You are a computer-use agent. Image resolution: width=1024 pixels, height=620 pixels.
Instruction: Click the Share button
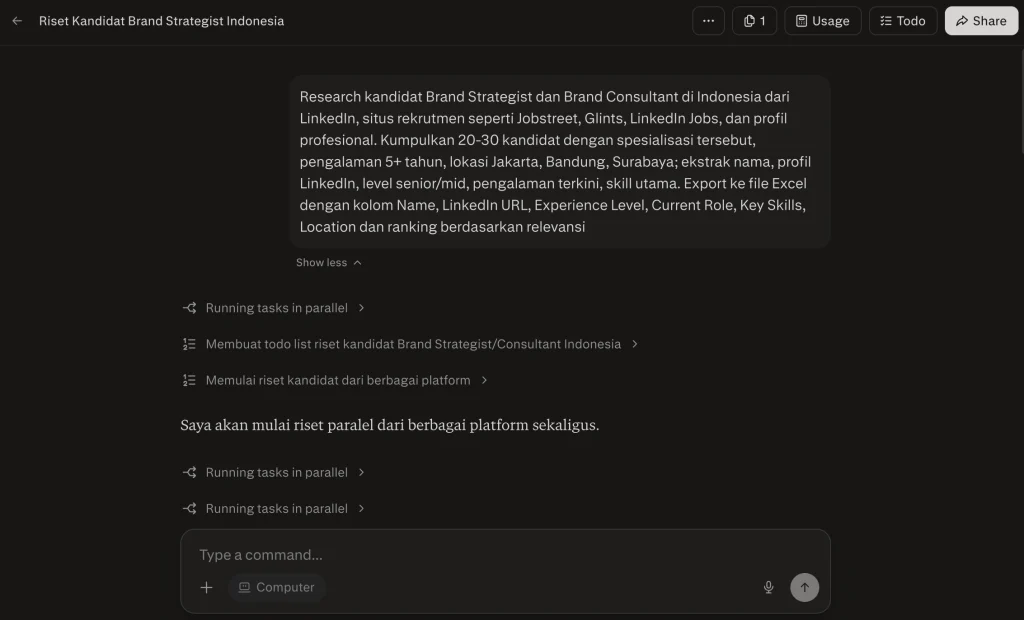980,20
